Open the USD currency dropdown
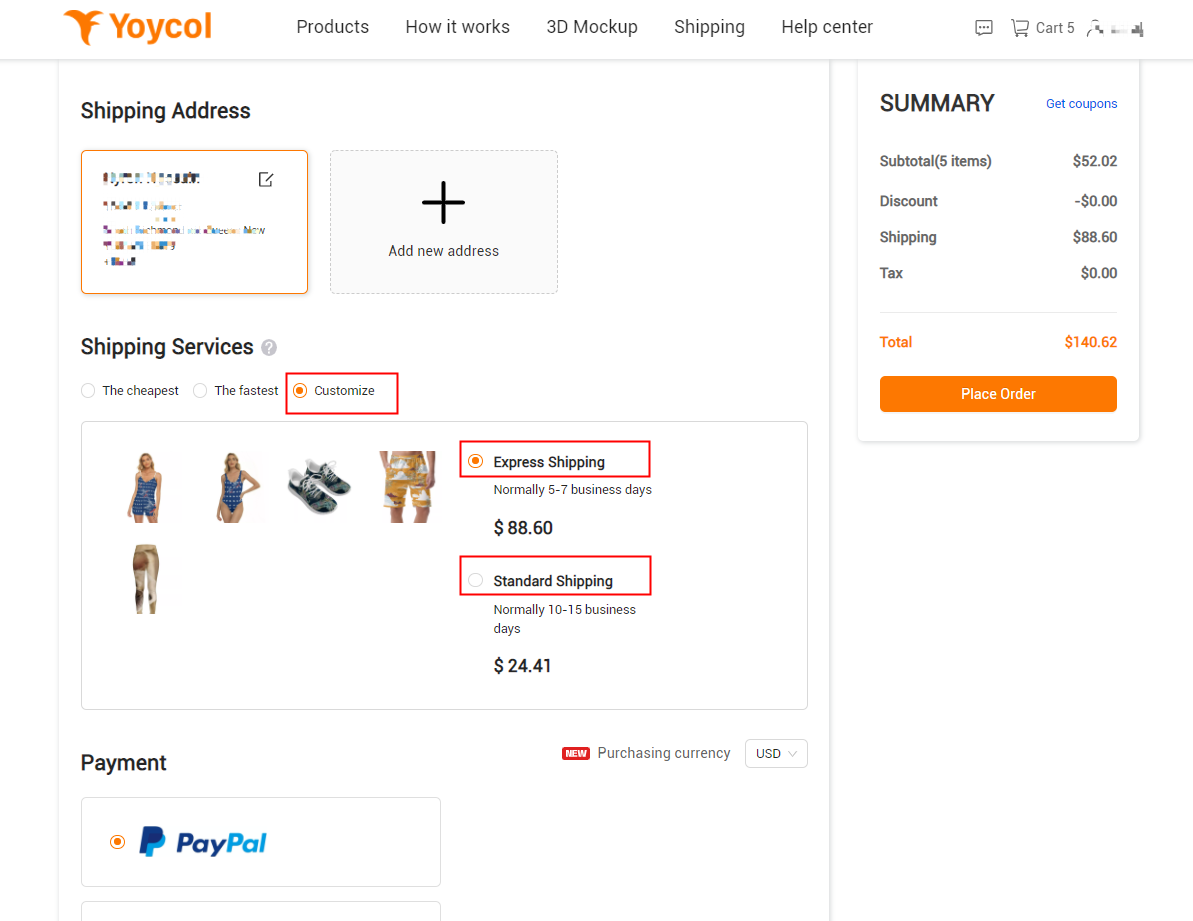 [x=776, y=753]
